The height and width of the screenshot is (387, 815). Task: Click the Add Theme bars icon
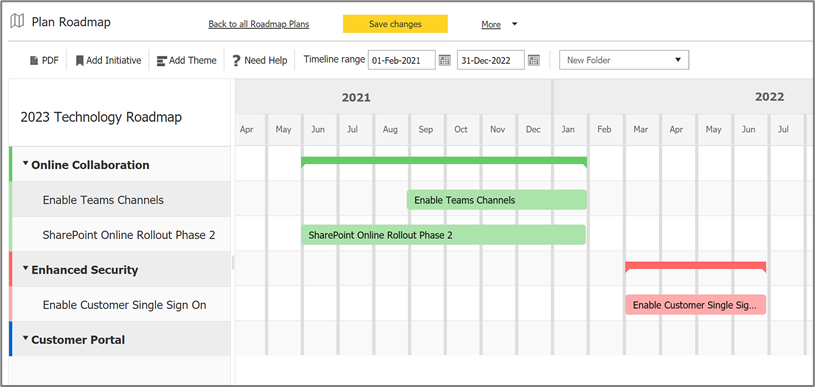(162, 61)
